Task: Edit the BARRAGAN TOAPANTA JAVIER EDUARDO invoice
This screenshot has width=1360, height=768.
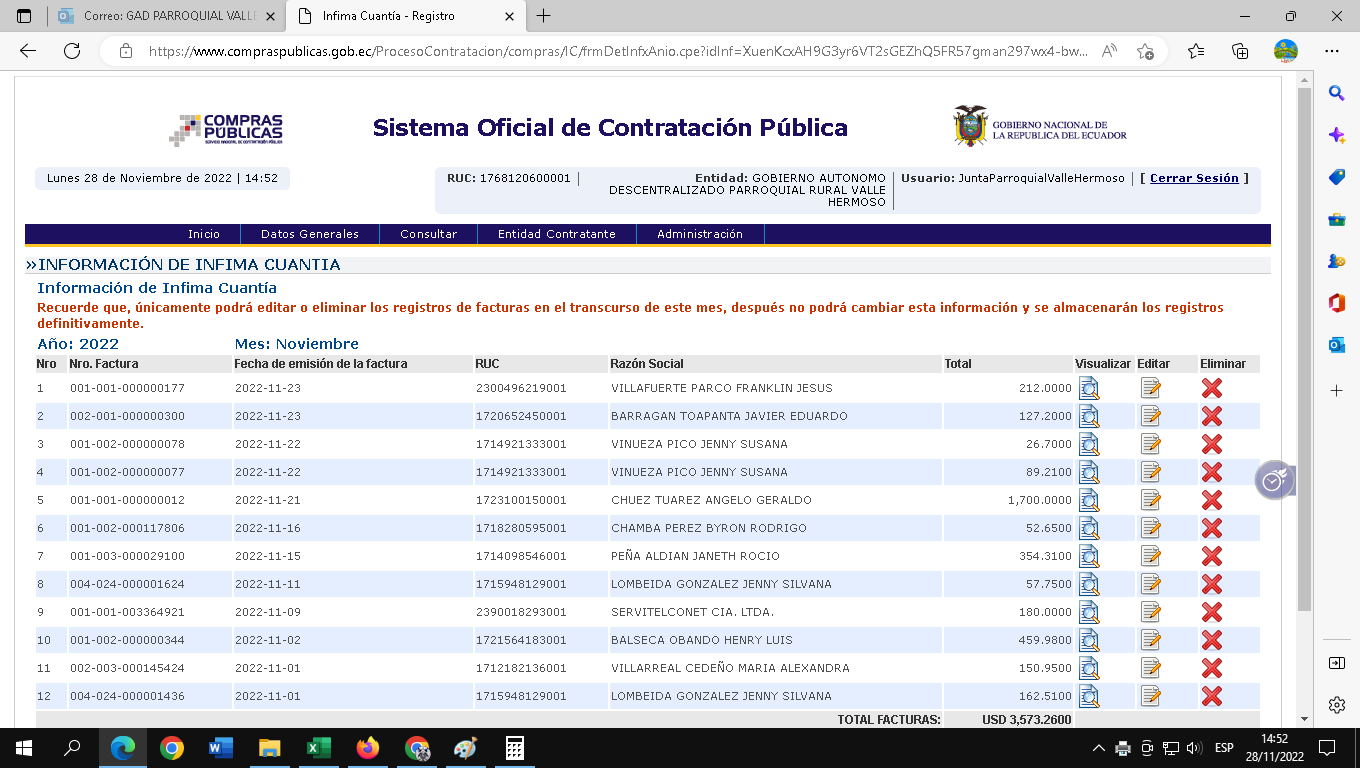Action: click(x=1150, y=417)
